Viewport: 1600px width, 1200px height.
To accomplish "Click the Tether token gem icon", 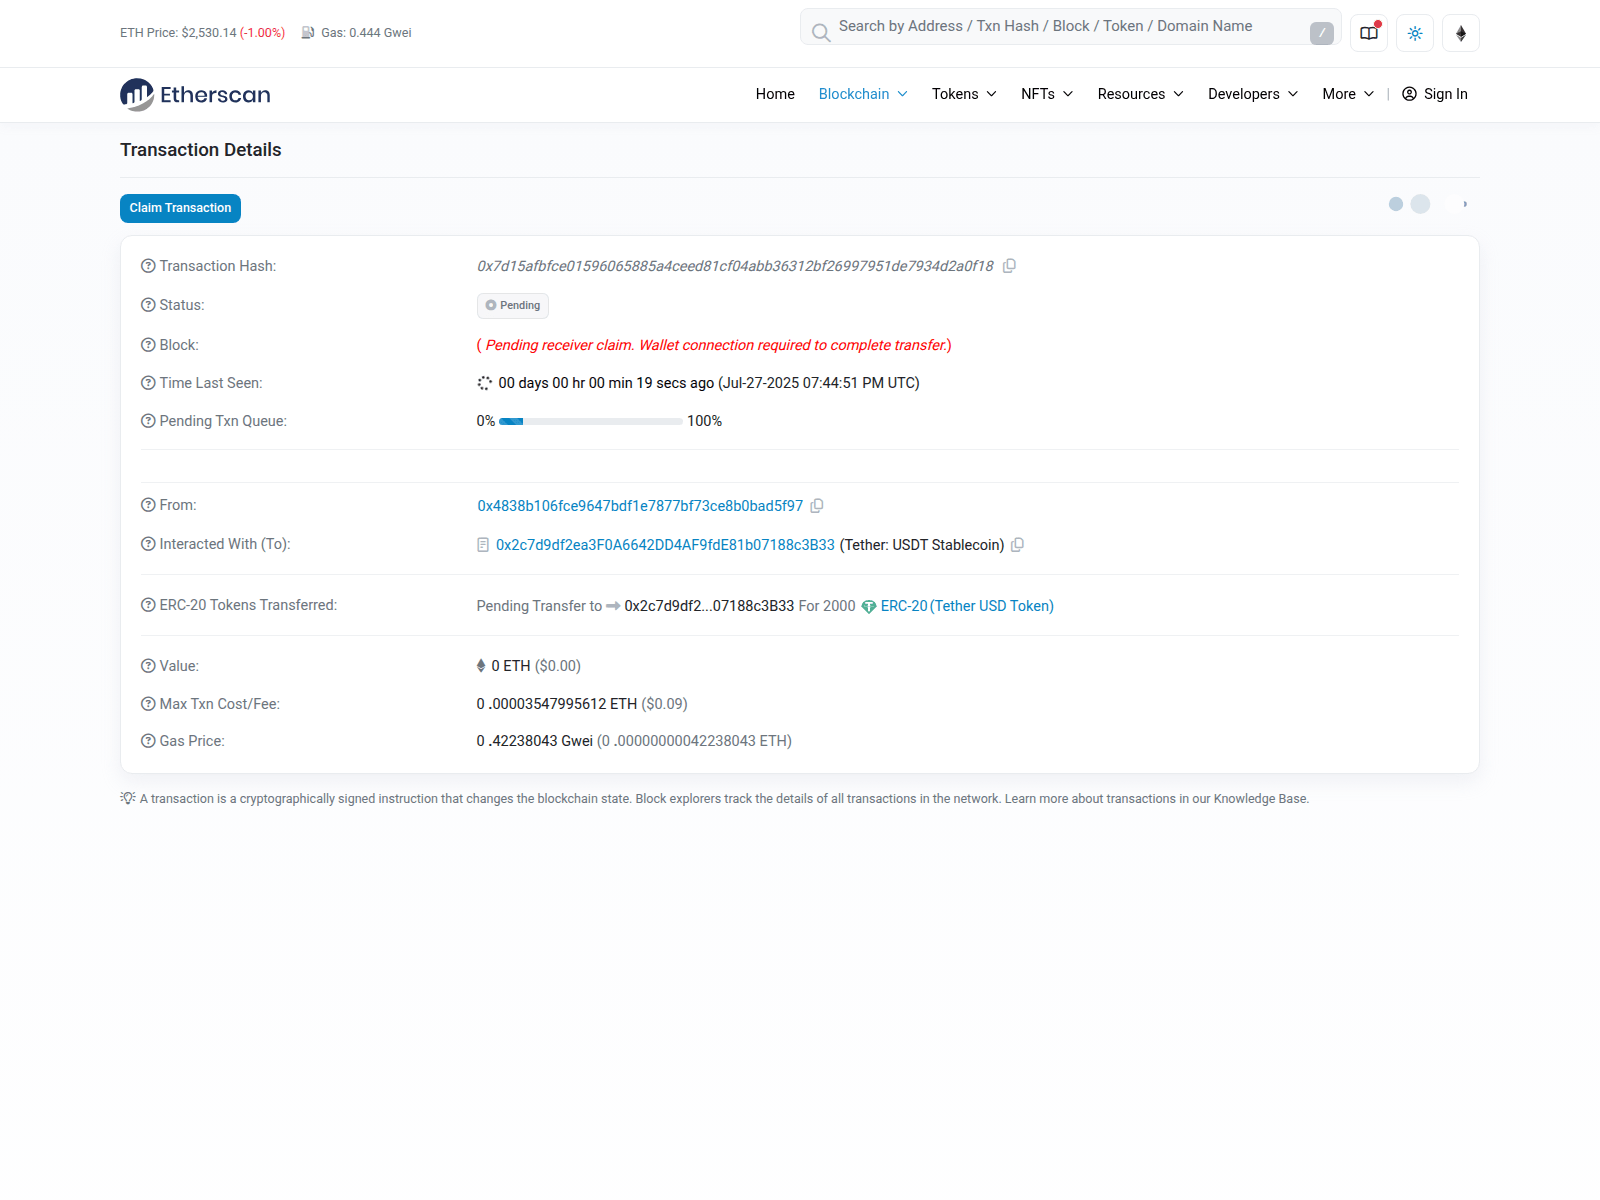I will (x=869, y=607).
